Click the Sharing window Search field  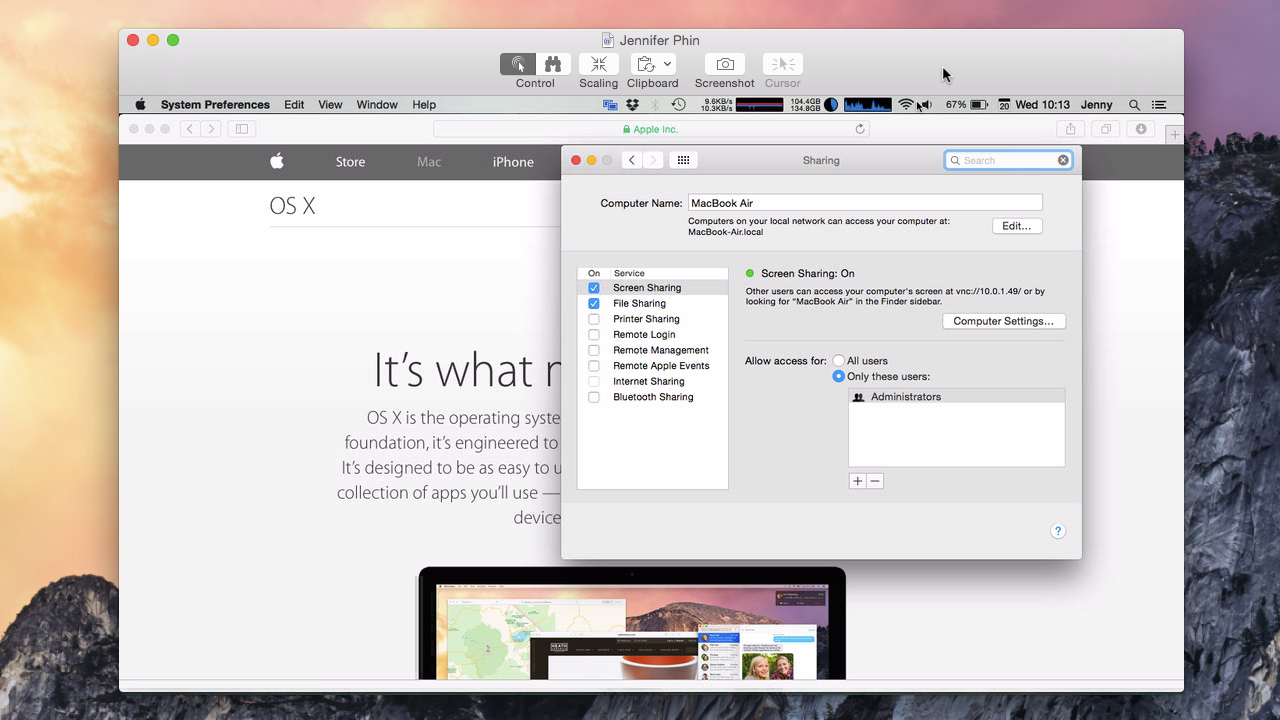pos(1008,160)
